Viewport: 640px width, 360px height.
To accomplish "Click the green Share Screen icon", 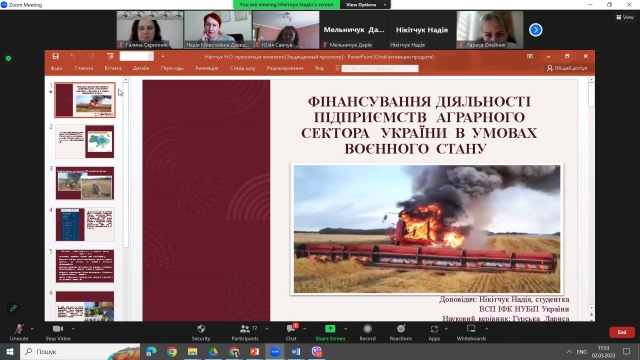I will click(x=330, y=329).
